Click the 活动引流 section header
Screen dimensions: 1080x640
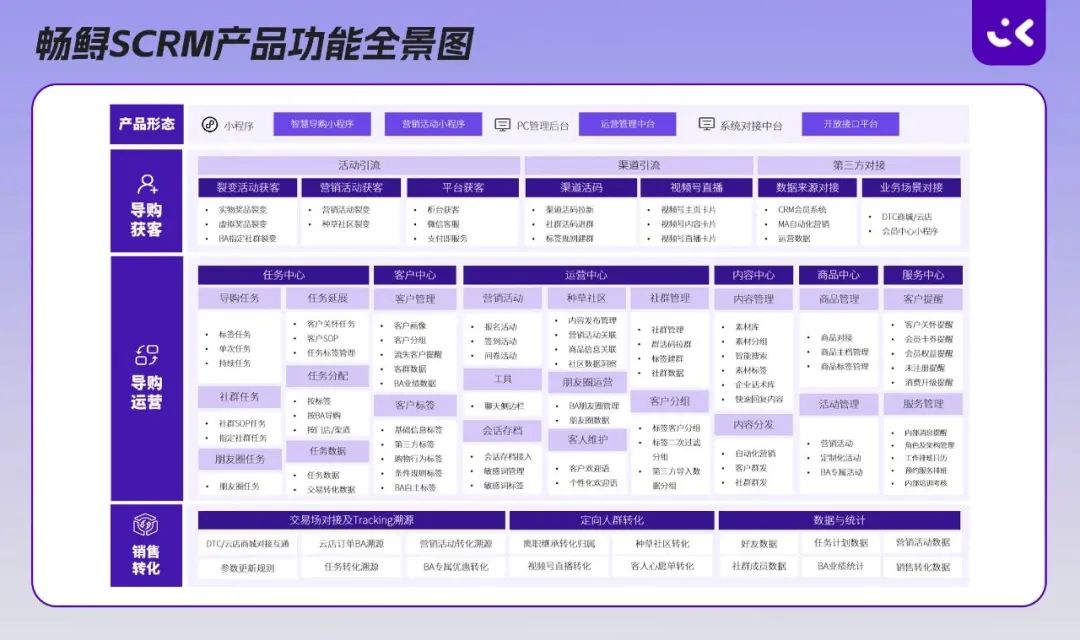[x=359, y=165]
